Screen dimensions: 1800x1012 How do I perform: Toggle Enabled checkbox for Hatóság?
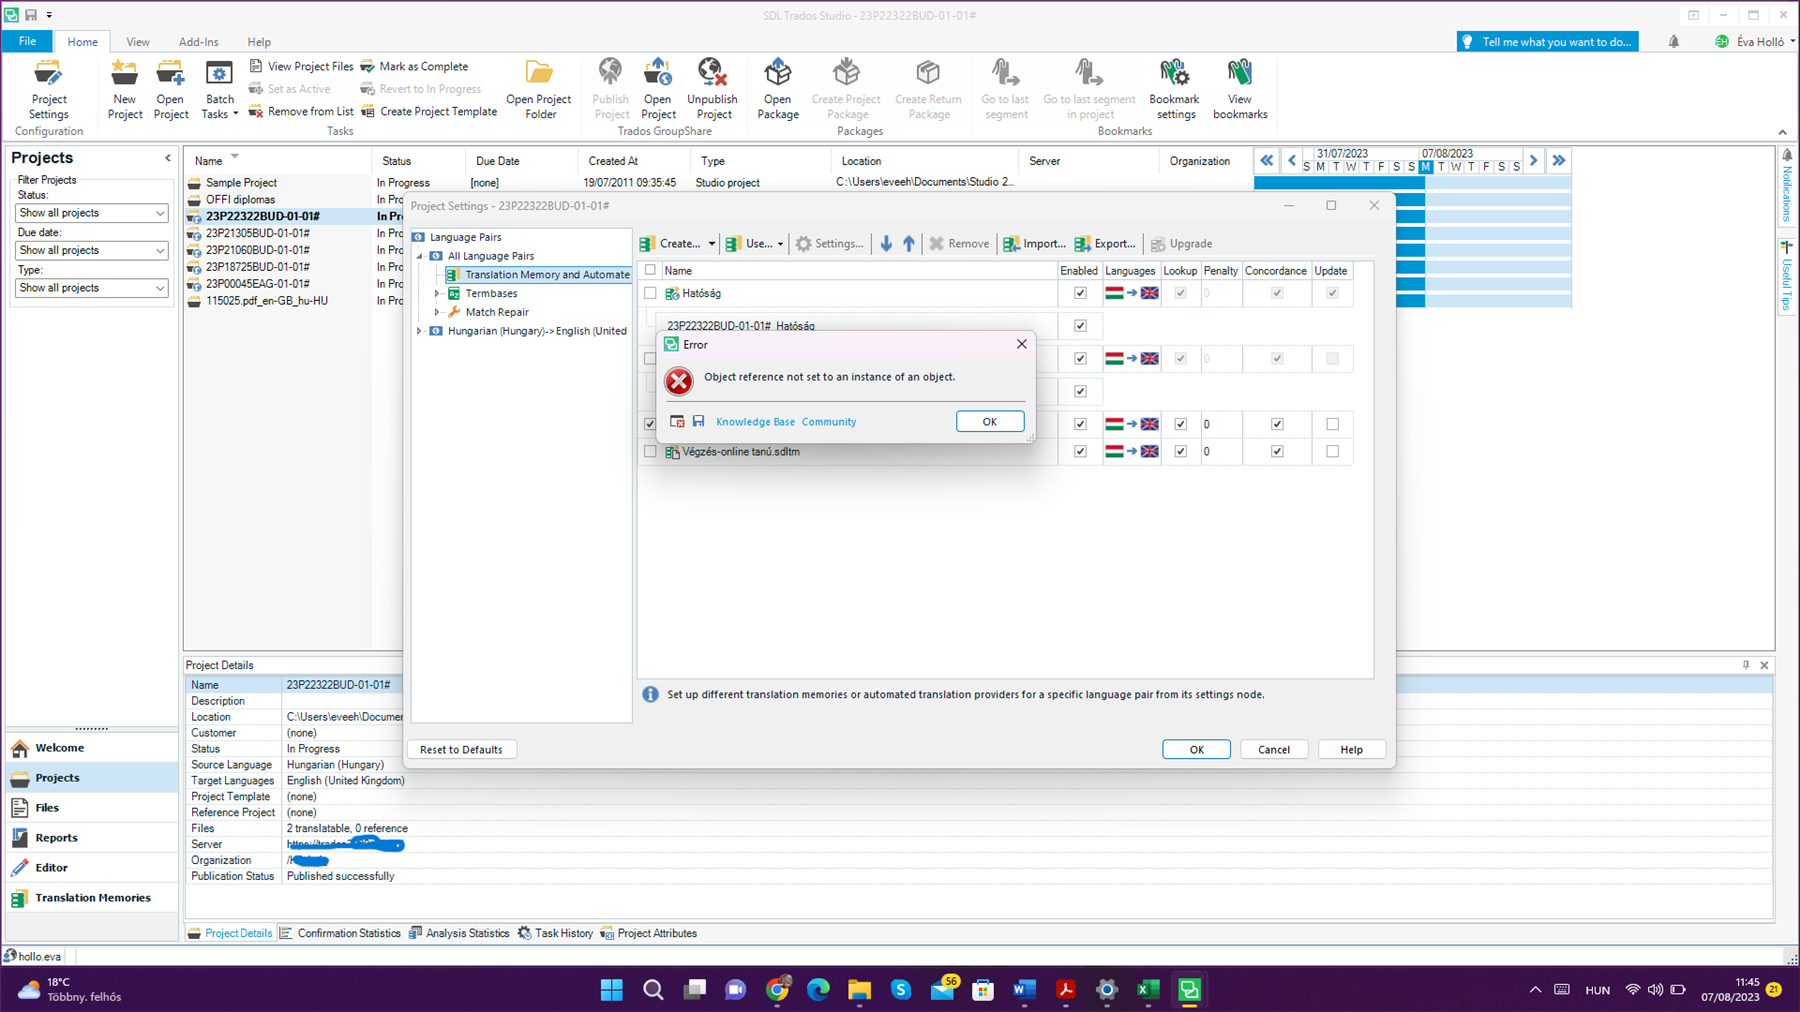(1080, 293)
